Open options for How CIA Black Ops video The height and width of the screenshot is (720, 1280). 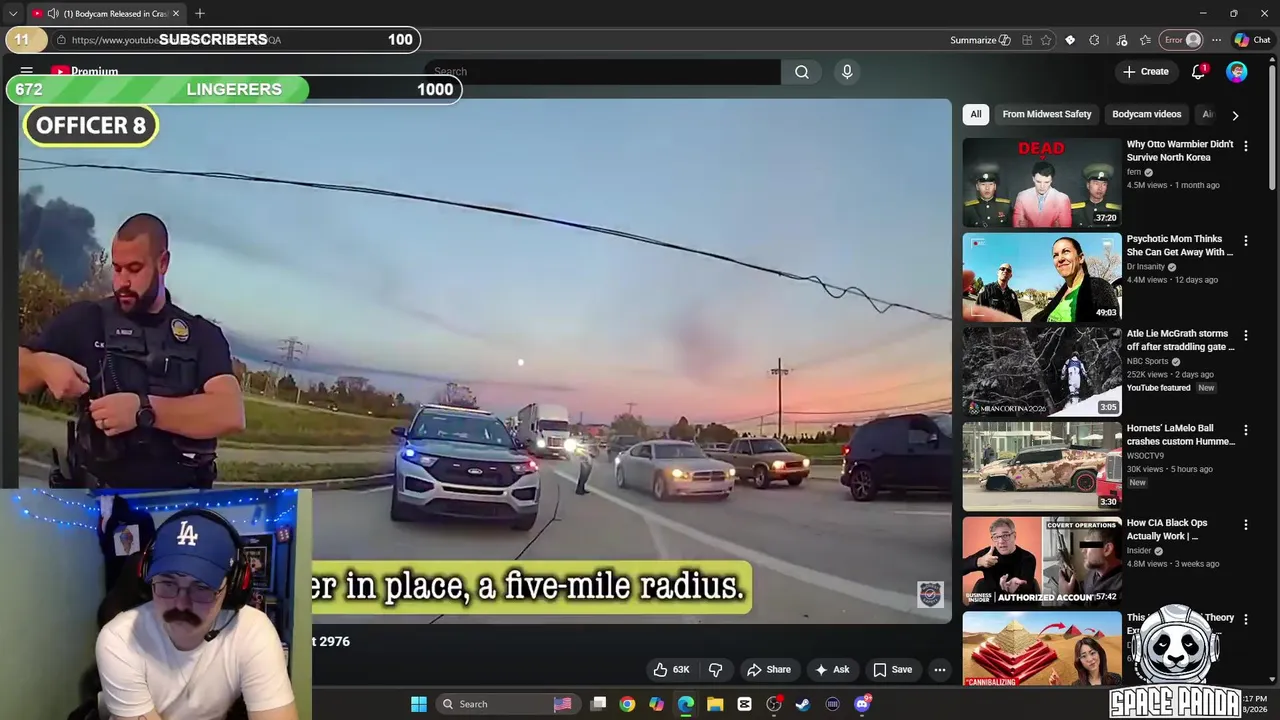pyautogui.click(x=1246, y=525)
